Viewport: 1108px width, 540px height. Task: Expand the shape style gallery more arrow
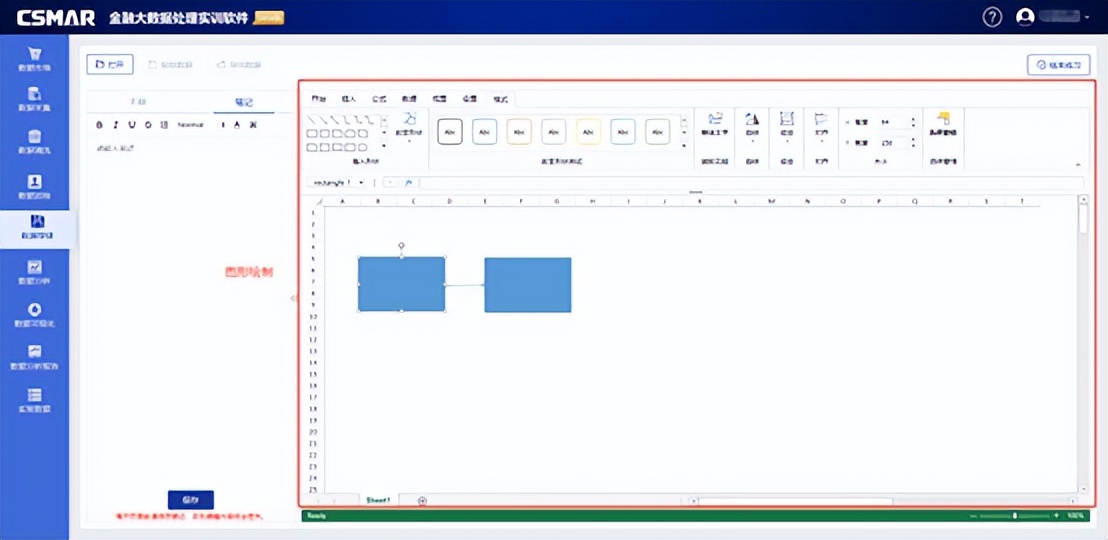click(683, 145)
